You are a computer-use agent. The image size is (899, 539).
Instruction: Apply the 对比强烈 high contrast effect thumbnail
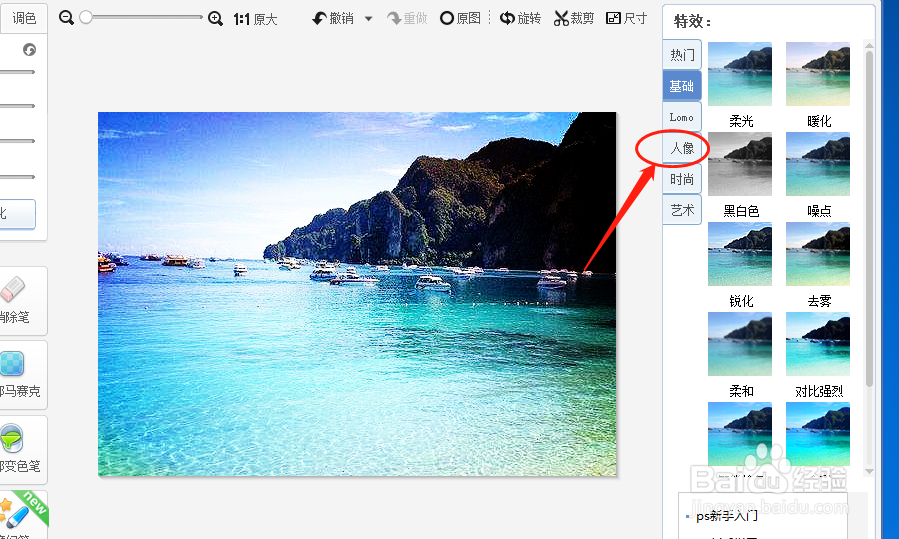click(818, 344)
